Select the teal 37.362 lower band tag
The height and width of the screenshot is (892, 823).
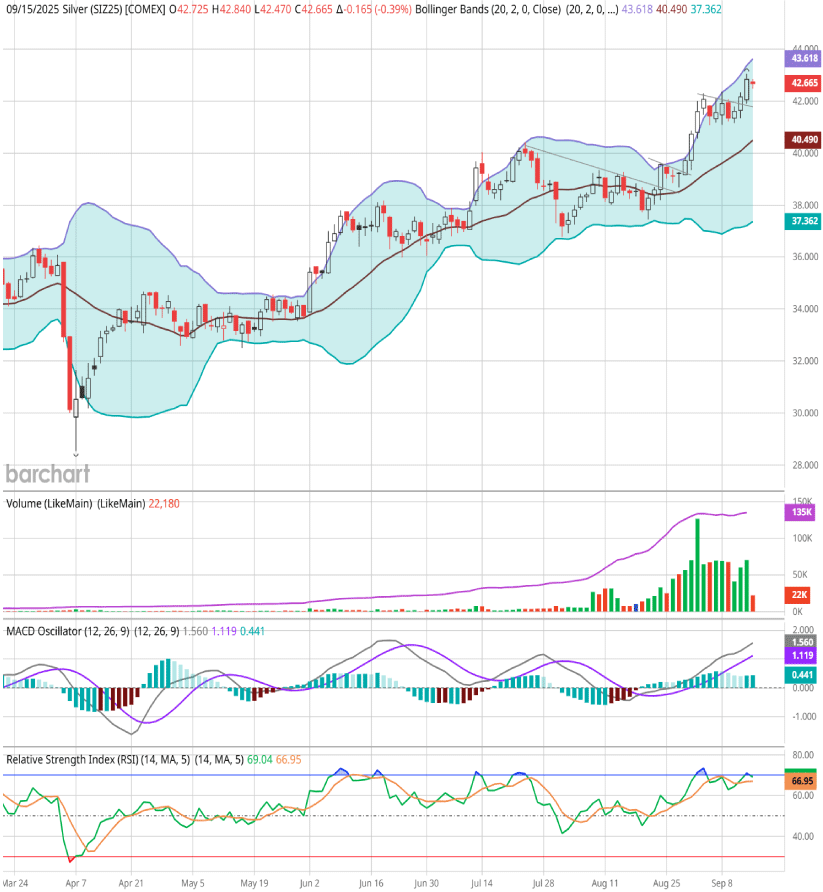804,221
